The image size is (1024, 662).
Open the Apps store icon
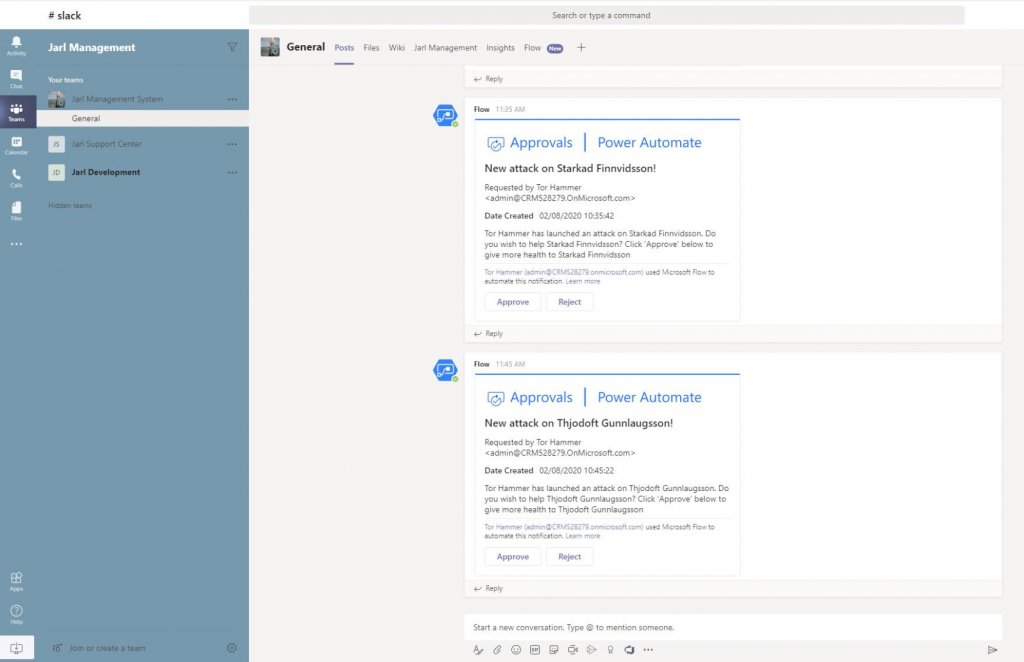coord(16,581)
